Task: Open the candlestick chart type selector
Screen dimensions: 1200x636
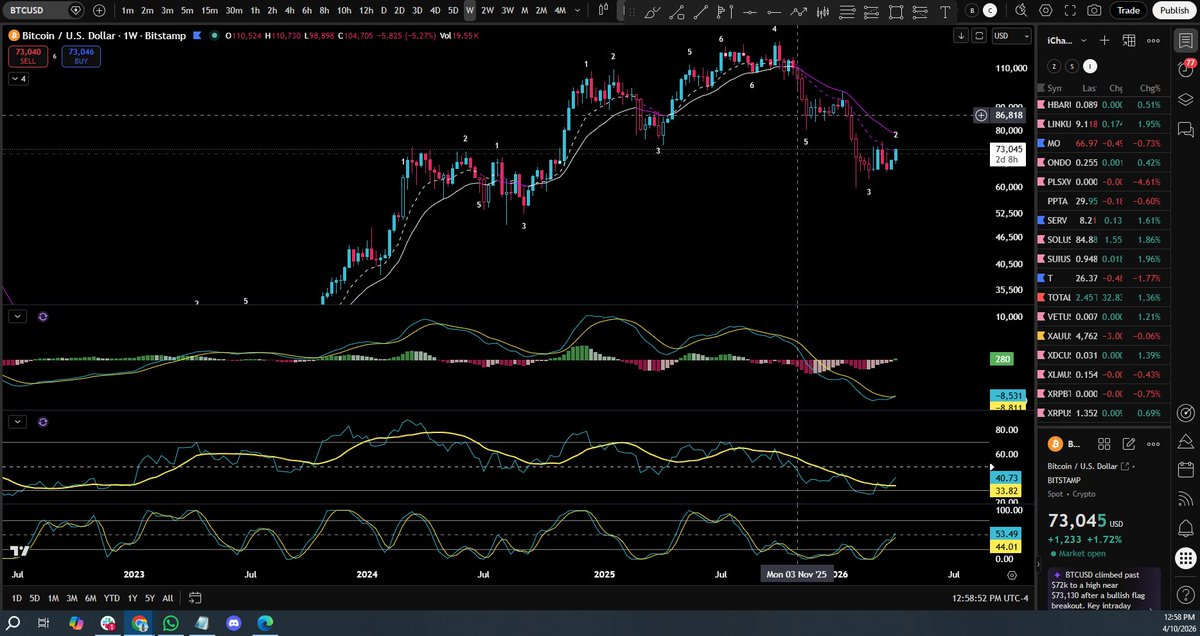Action: pyautogui.click(x=602, y=11)
